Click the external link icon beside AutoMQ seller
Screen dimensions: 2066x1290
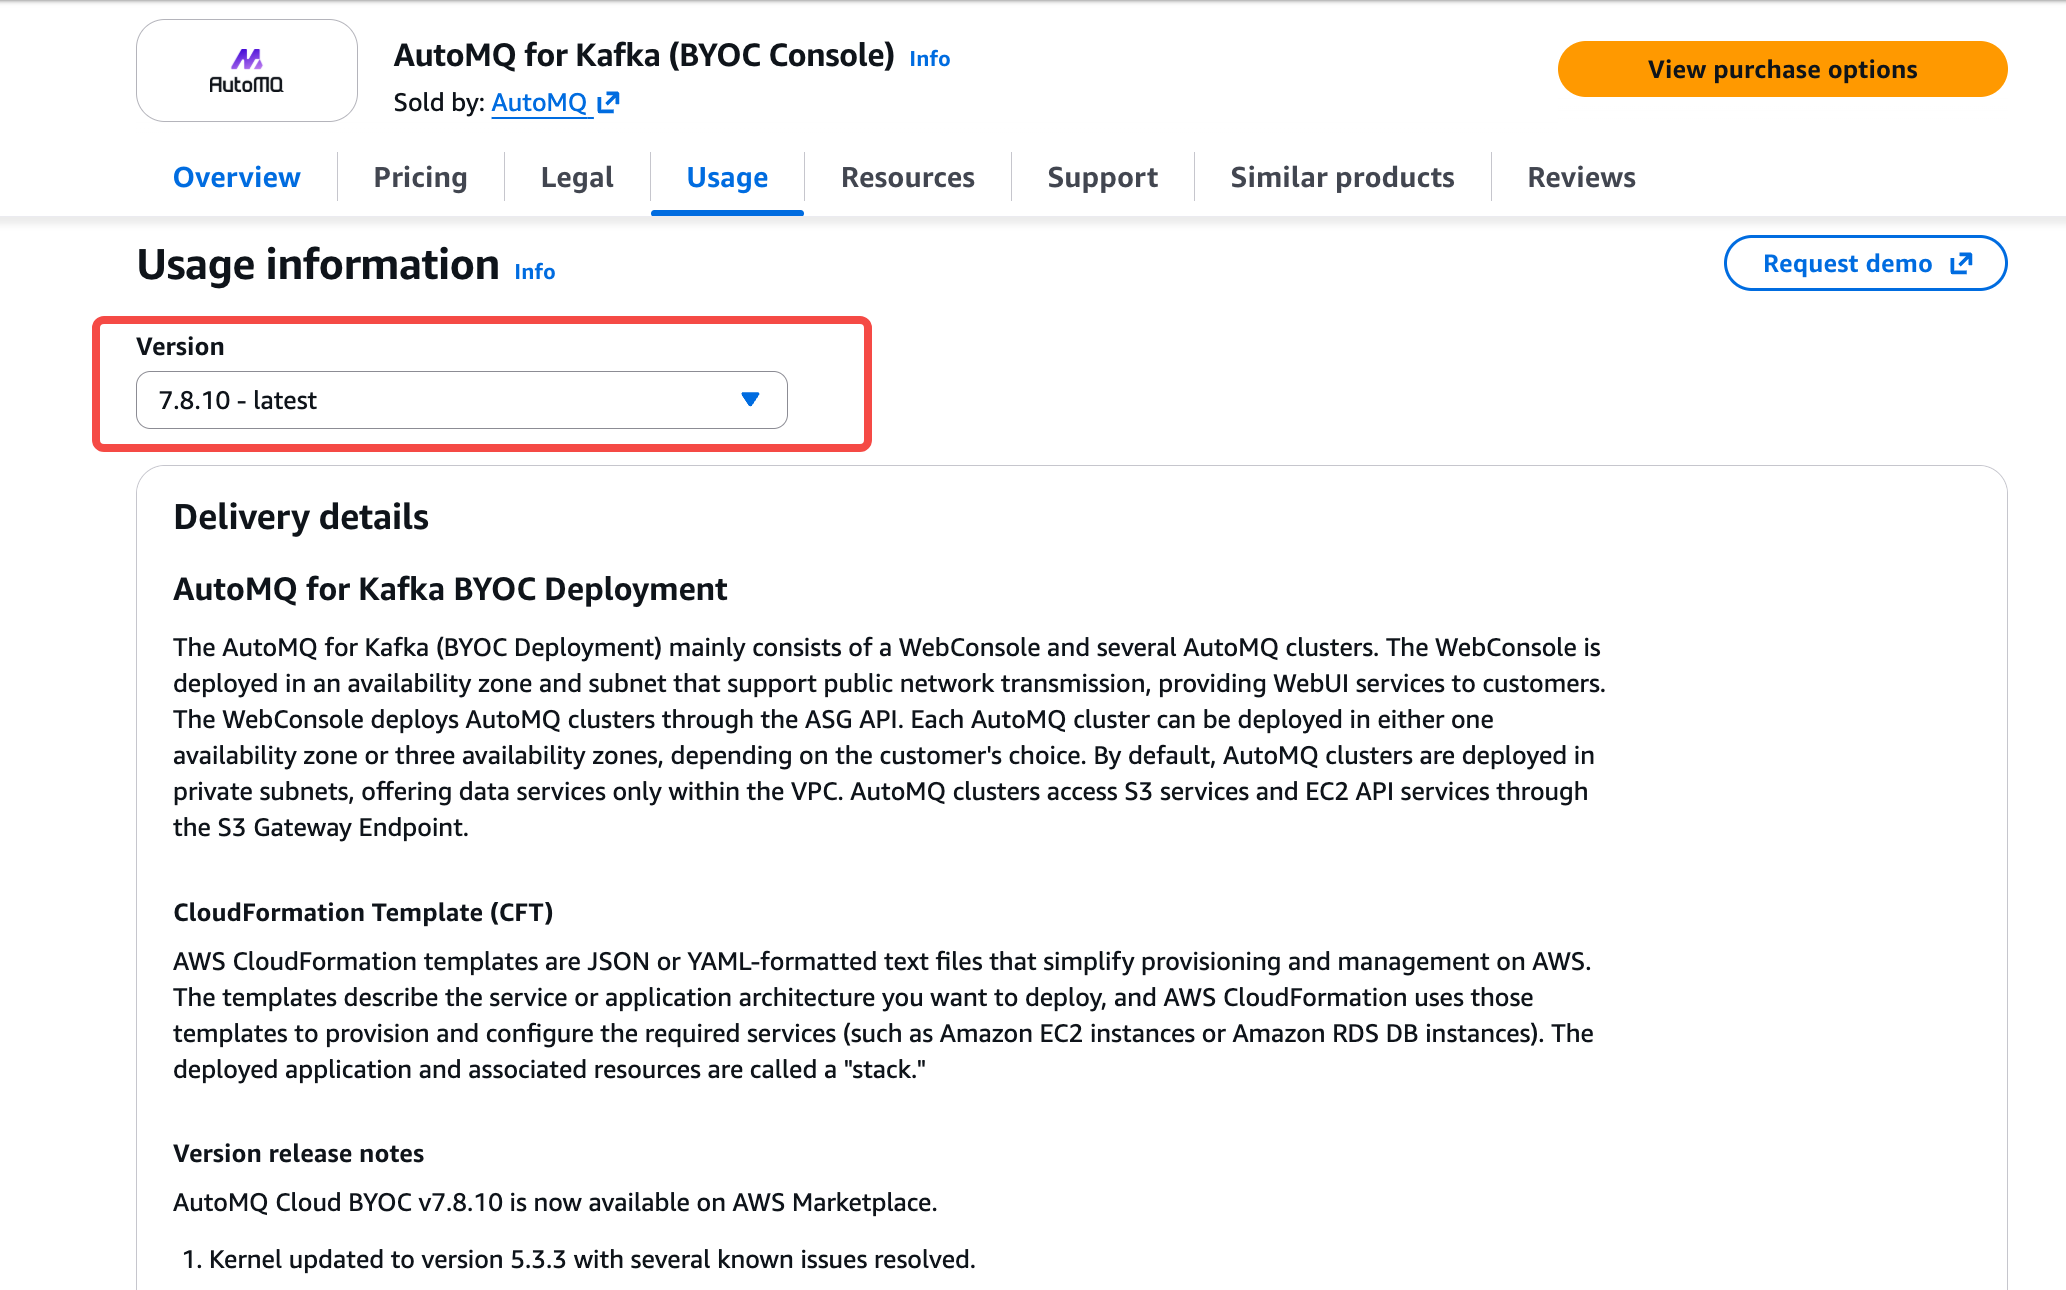(608, 102)
